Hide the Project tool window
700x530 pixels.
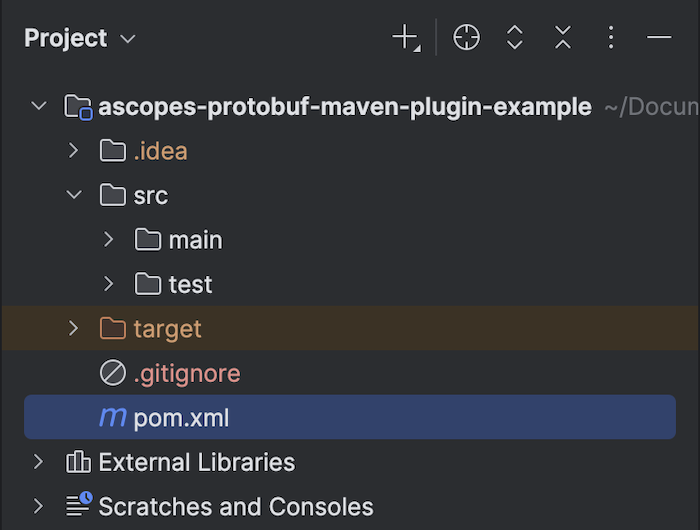(659, 38)
